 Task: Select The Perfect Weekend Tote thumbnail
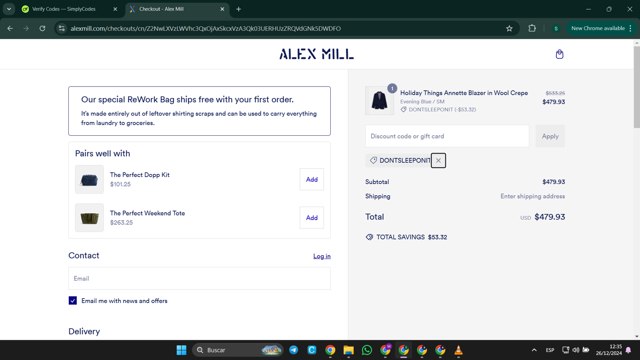pos(89,218)
